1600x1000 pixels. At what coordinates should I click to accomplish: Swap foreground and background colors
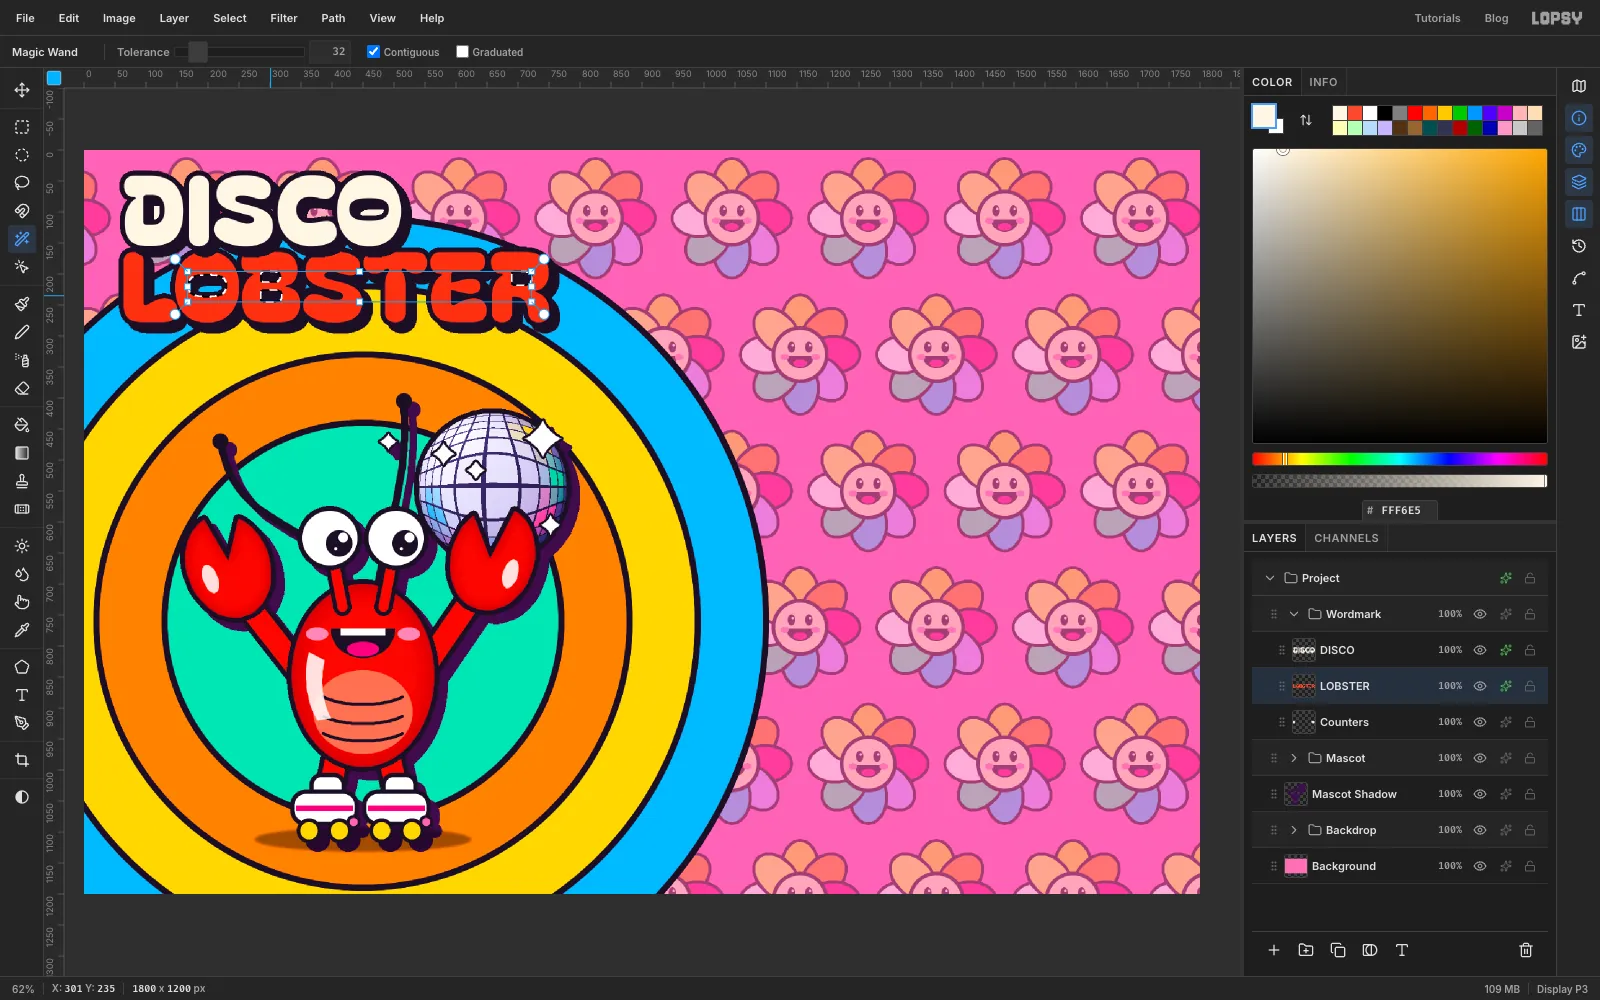[x=1306, y=120]
